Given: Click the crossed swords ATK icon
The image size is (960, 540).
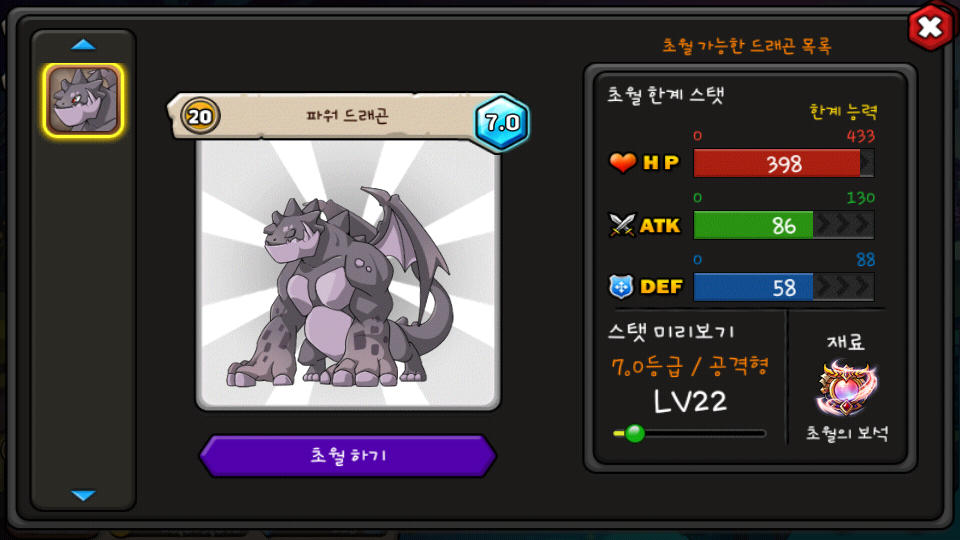Looking at the screenshot, I should [622, 225].
